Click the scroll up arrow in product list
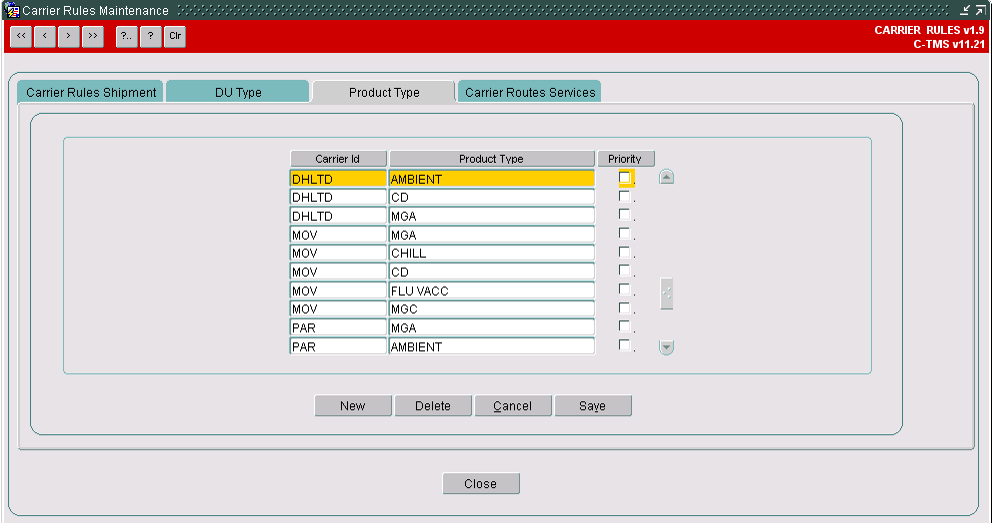This screenshot has height=523, width=992. [666, 177]
